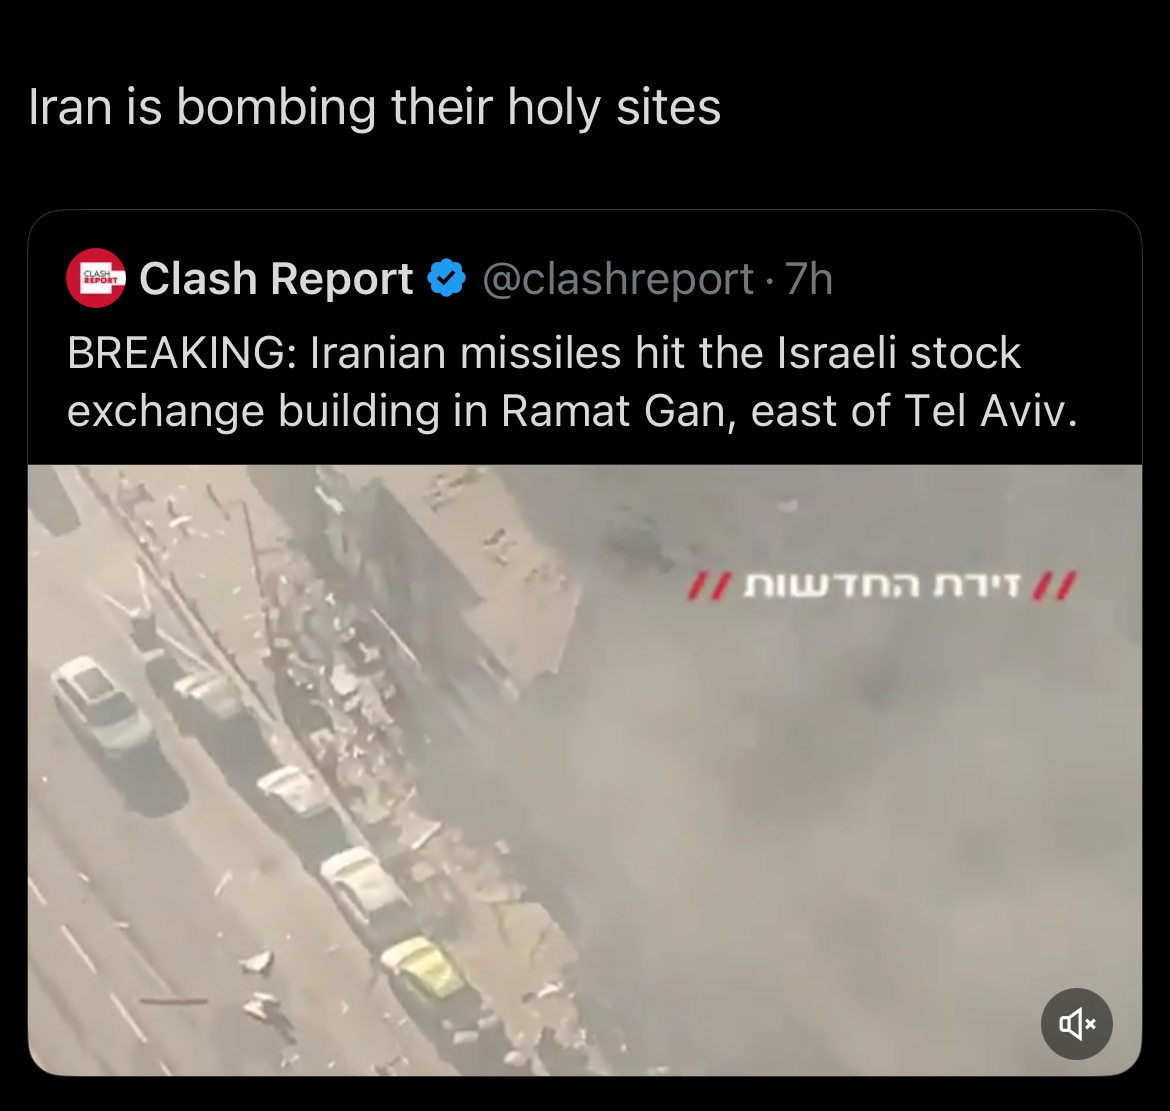Select the 'Iran is bombing their holy sites' text

[x=375, y=107]
